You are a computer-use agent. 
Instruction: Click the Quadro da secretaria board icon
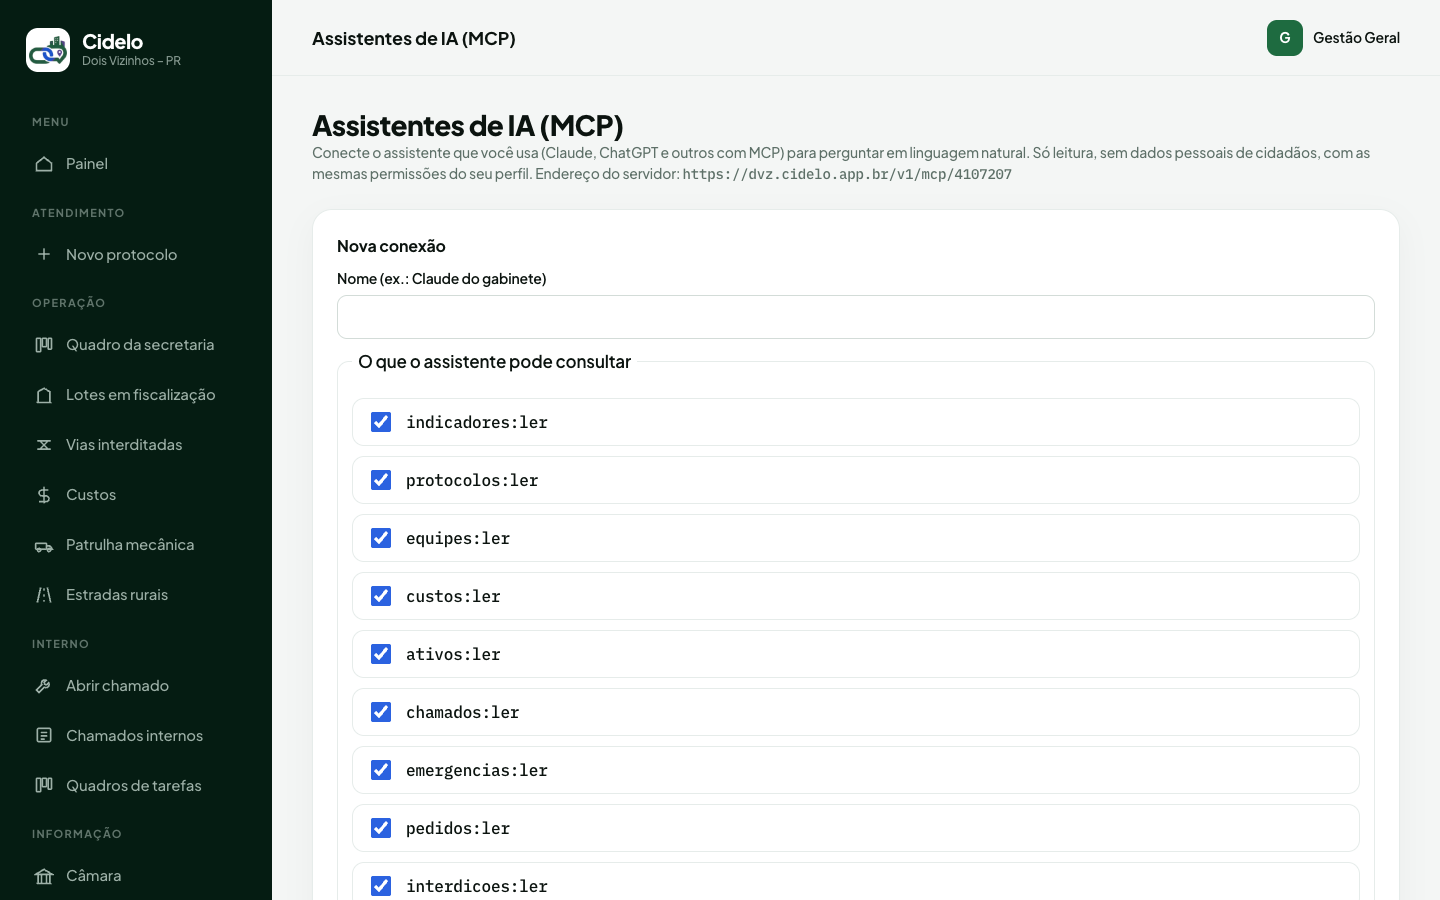(x=44, y=344)
